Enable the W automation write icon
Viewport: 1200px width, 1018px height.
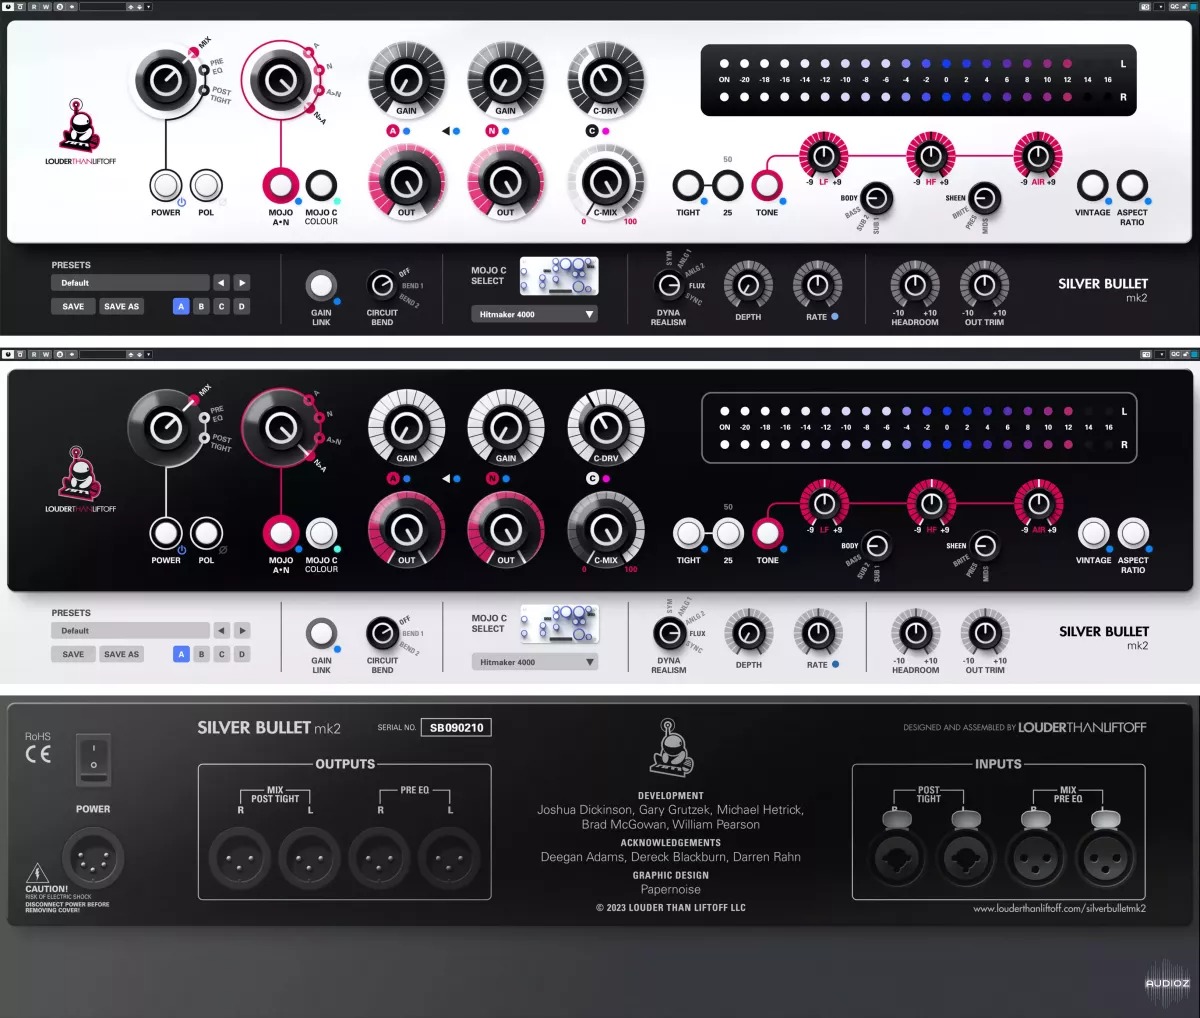[x=46, y=7]
